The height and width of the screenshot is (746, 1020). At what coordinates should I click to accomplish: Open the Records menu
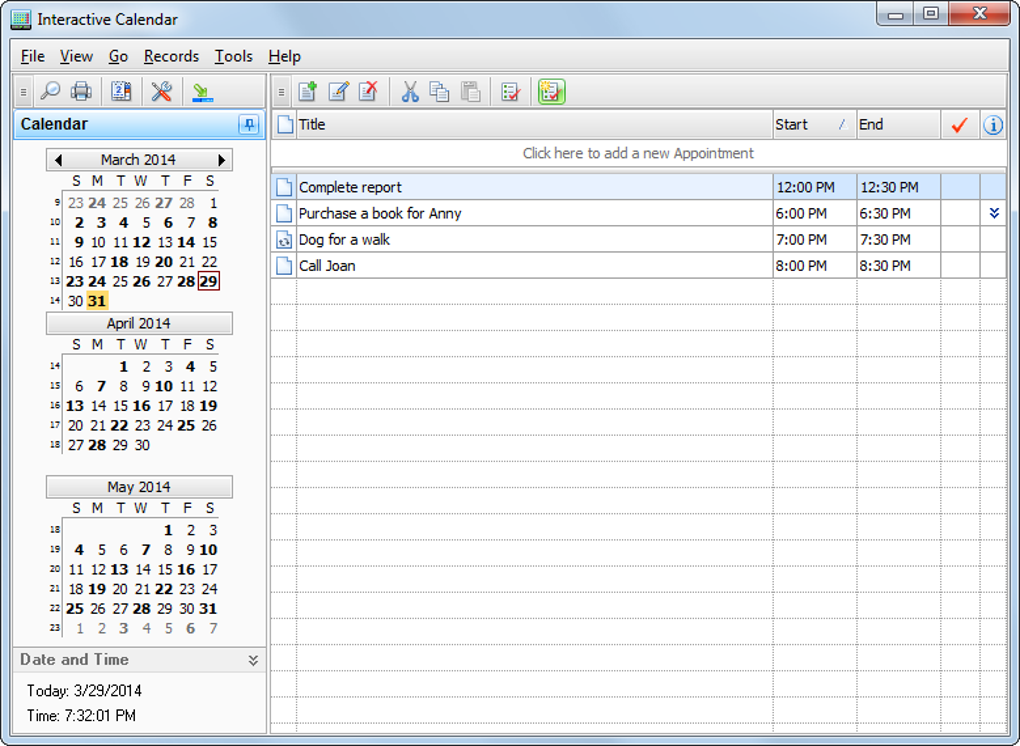click(170, 56)
